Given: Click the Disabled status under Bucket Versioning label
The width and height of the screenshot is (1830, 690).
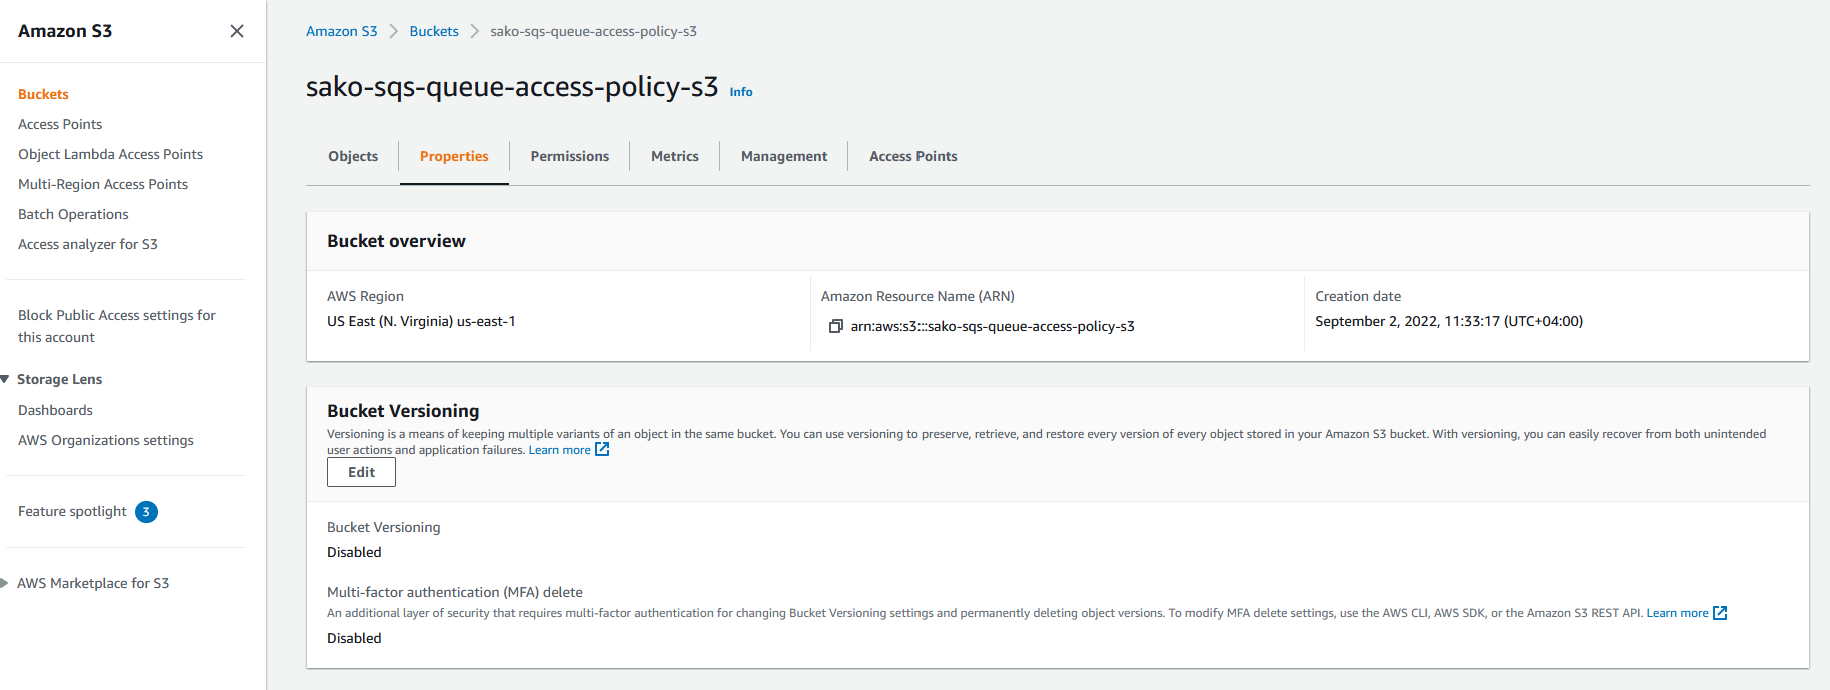Looking at the screenshot, I should click(x=354, y=552).
